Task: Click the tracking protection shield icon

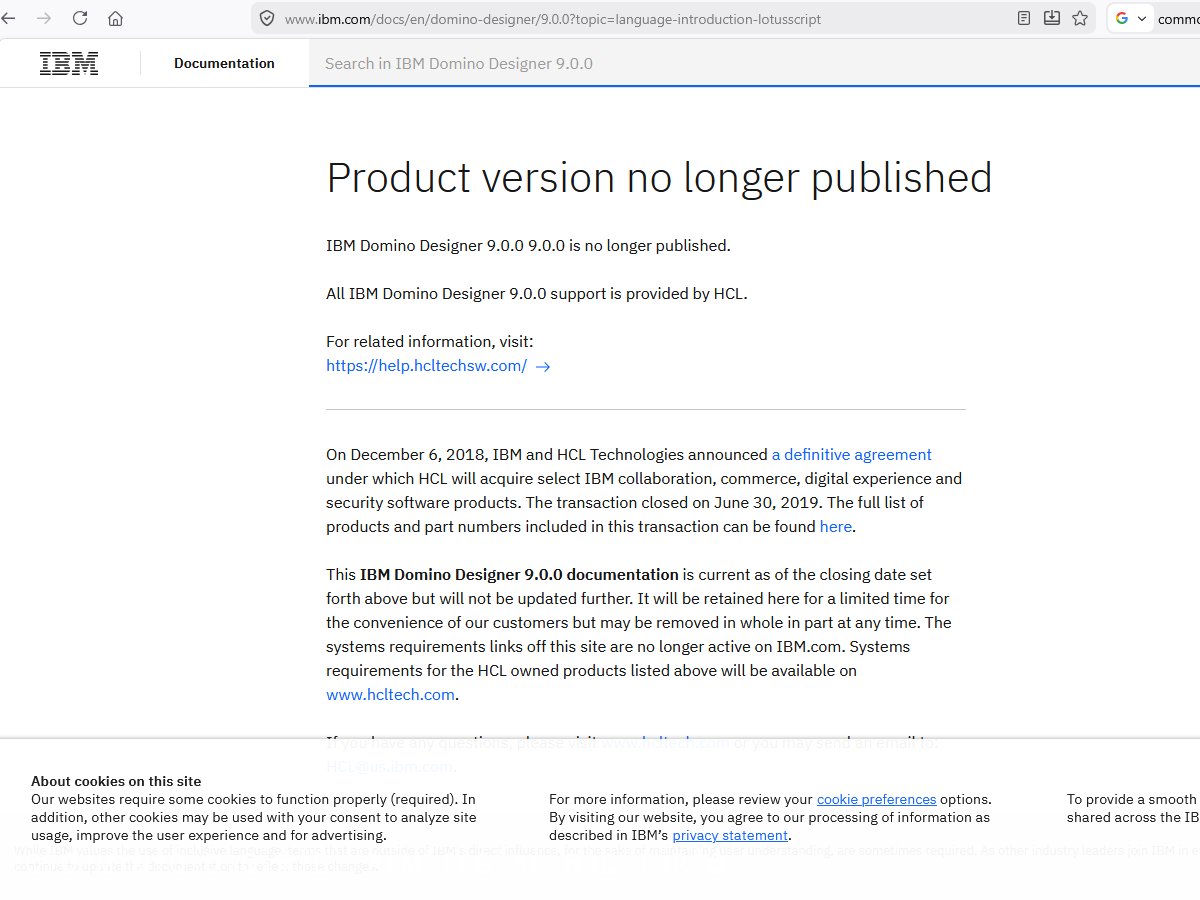Action: (266, 18)
